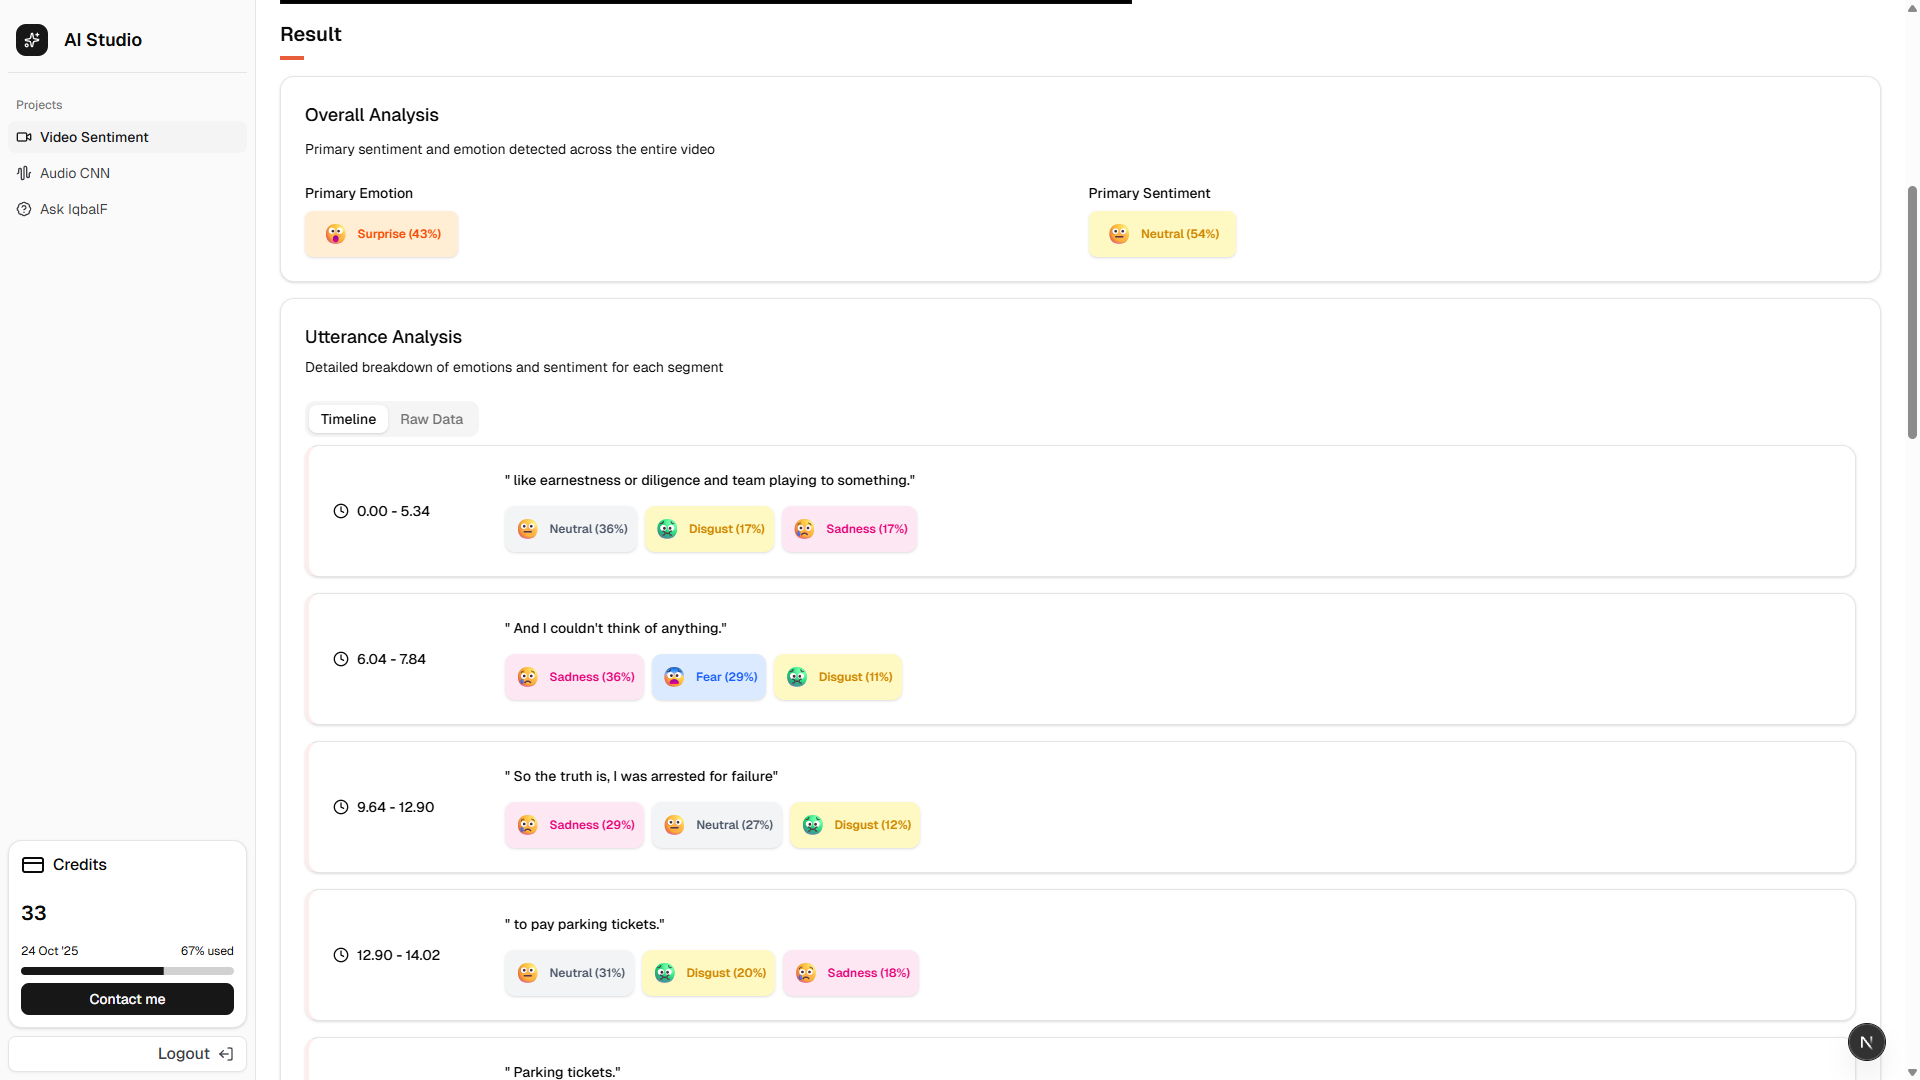Image resolution: width=1920 pixels, height=1080 pixels.
Task: Click the page vertical scrollbar thumb
Action: [1912, 310]
